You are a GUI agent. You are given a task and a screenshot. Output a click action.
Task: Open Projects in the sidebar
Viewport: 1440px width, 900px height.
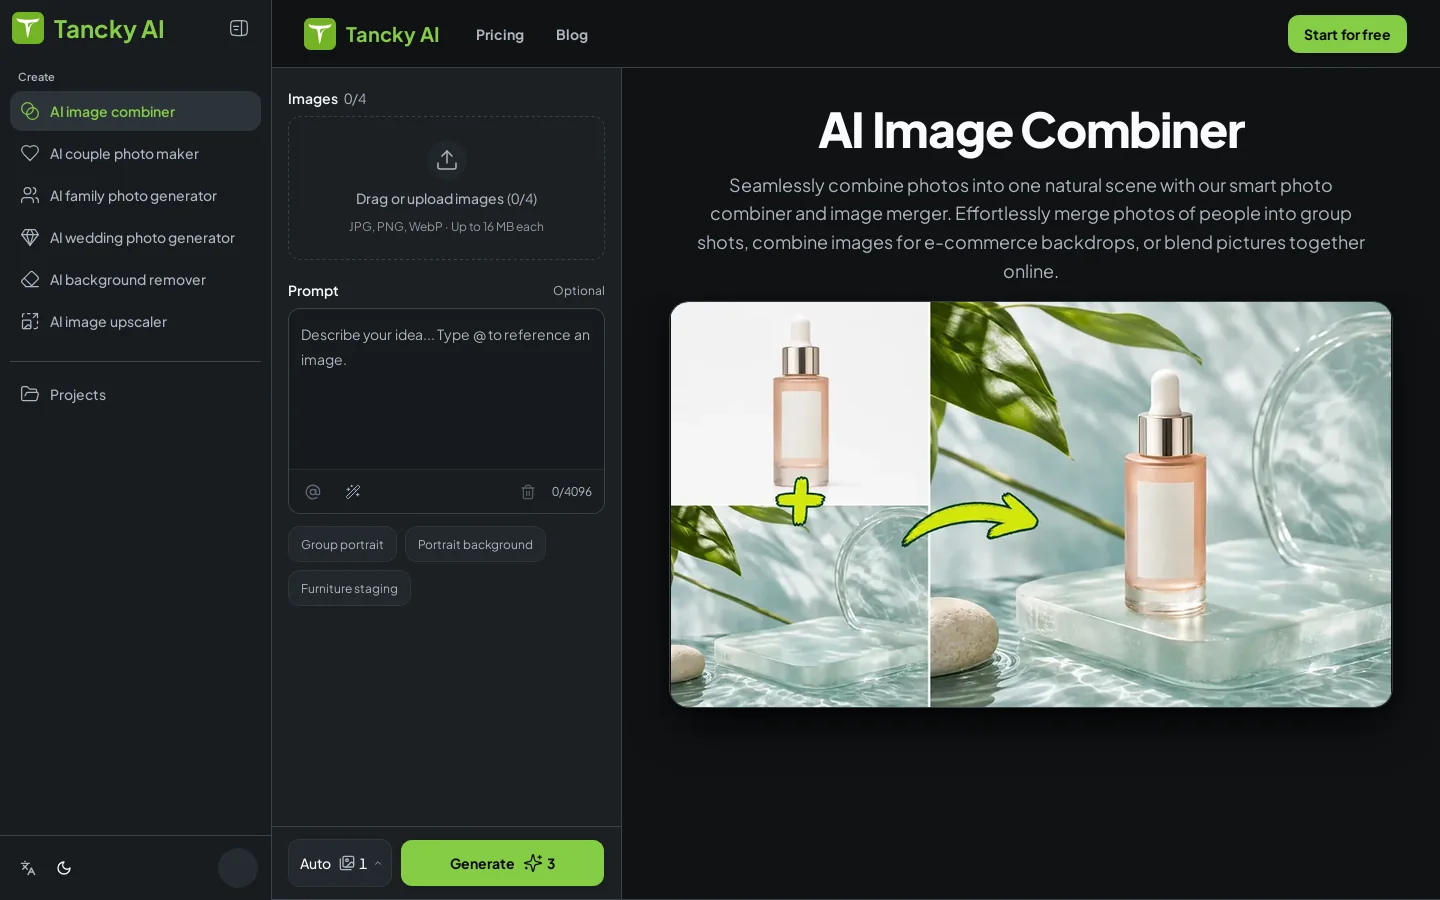click(135, 394)
